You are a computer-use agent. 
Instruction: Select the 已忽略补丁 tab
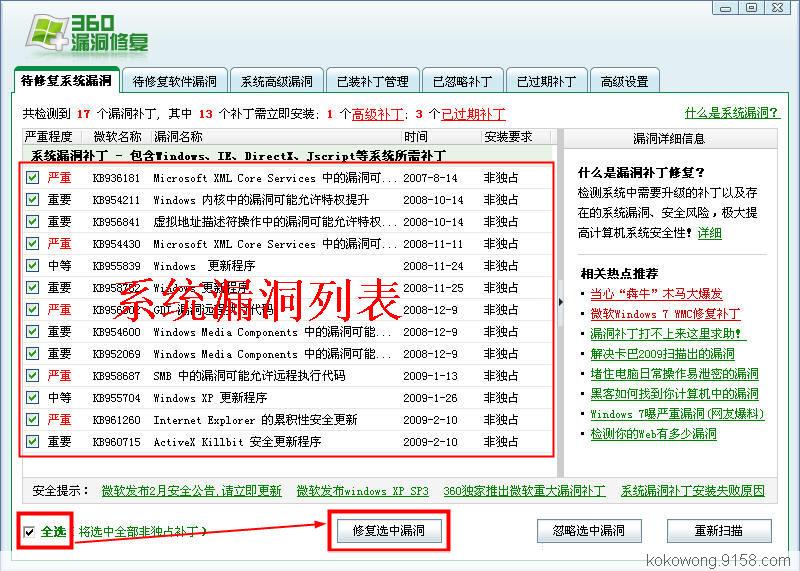[462, 81]
